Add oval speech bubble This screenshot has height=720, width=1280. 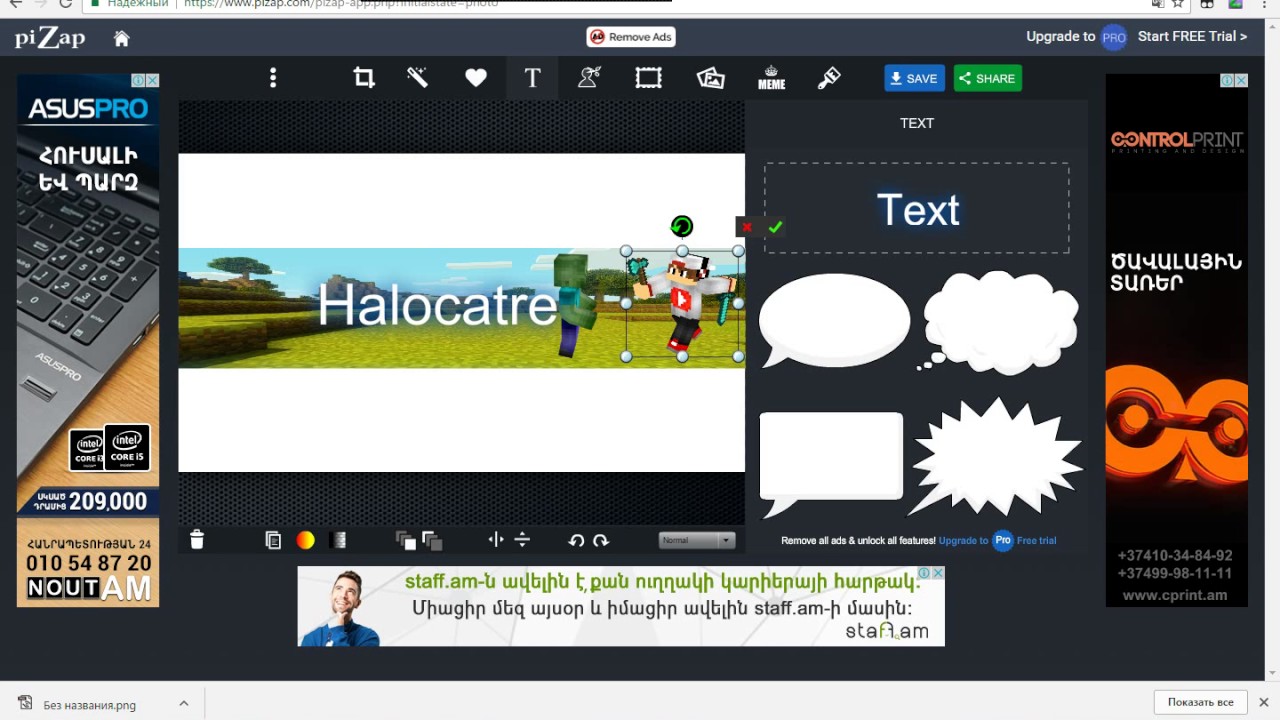[x=834, y=321]
